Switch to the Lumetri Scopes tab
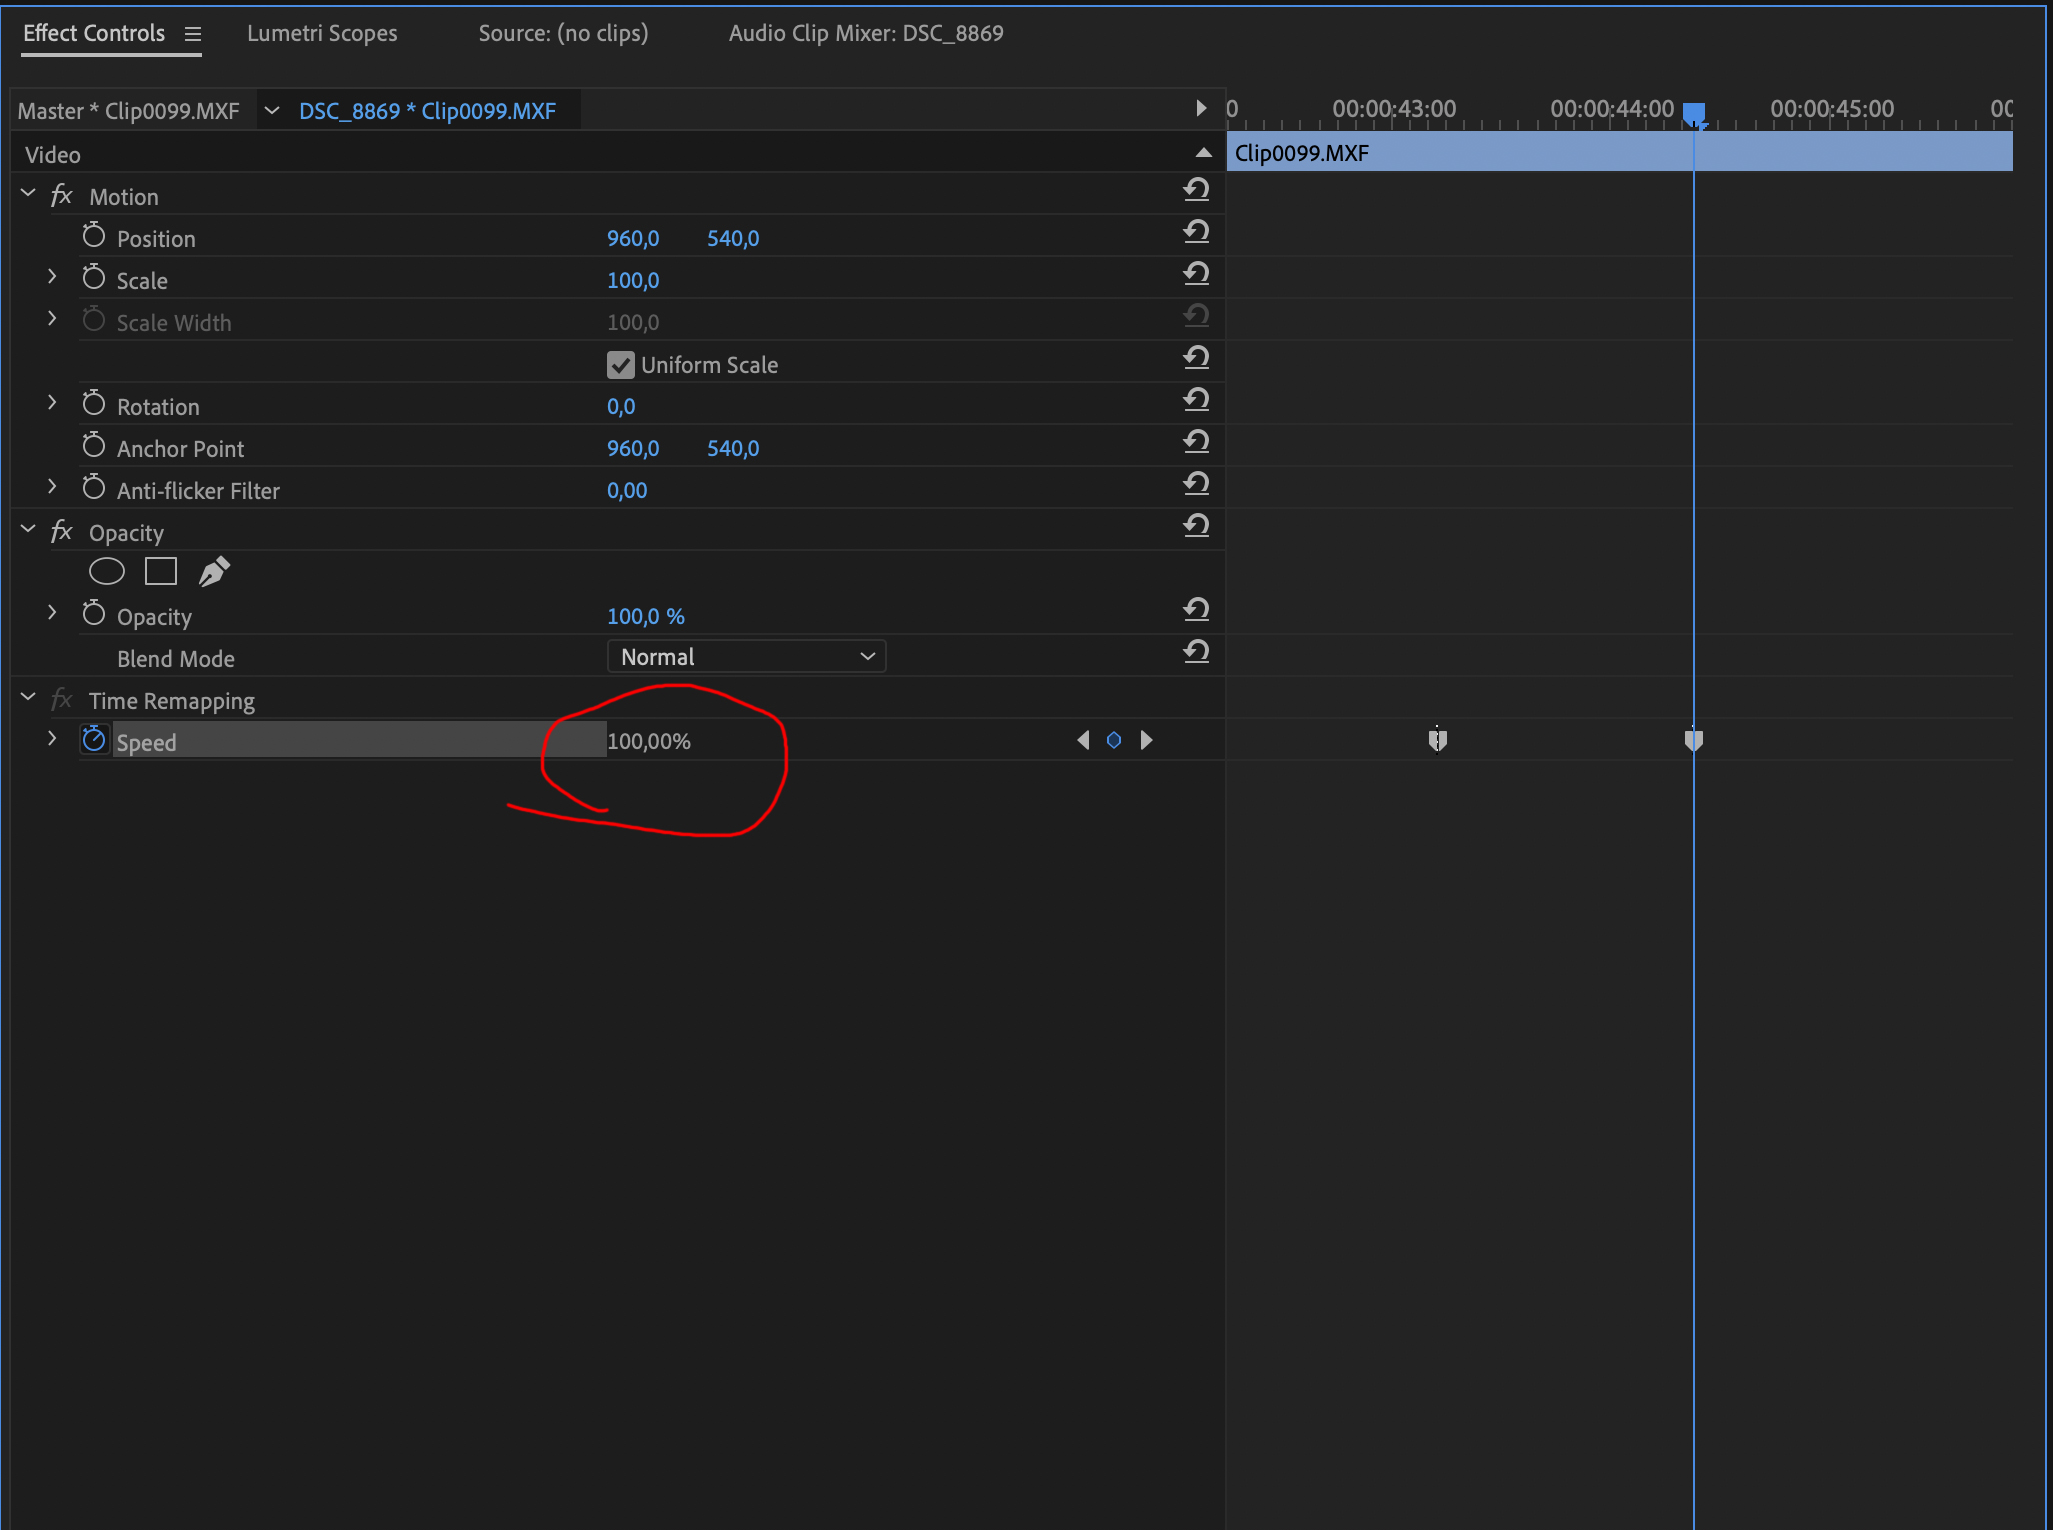This screenshot has height=1530, width=2053. point(322,33)
